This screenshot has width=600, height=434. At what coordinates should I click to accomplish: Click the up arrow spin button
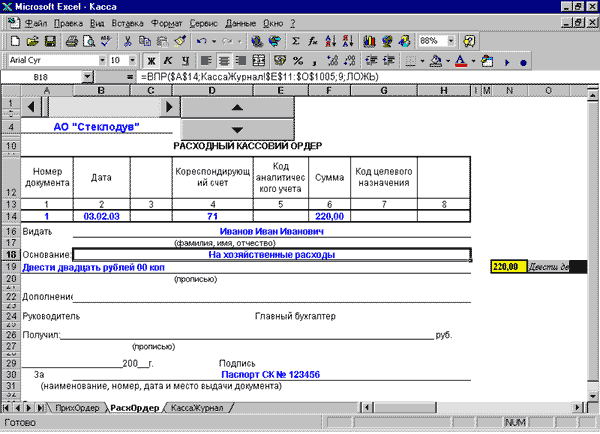pos(237,108)
